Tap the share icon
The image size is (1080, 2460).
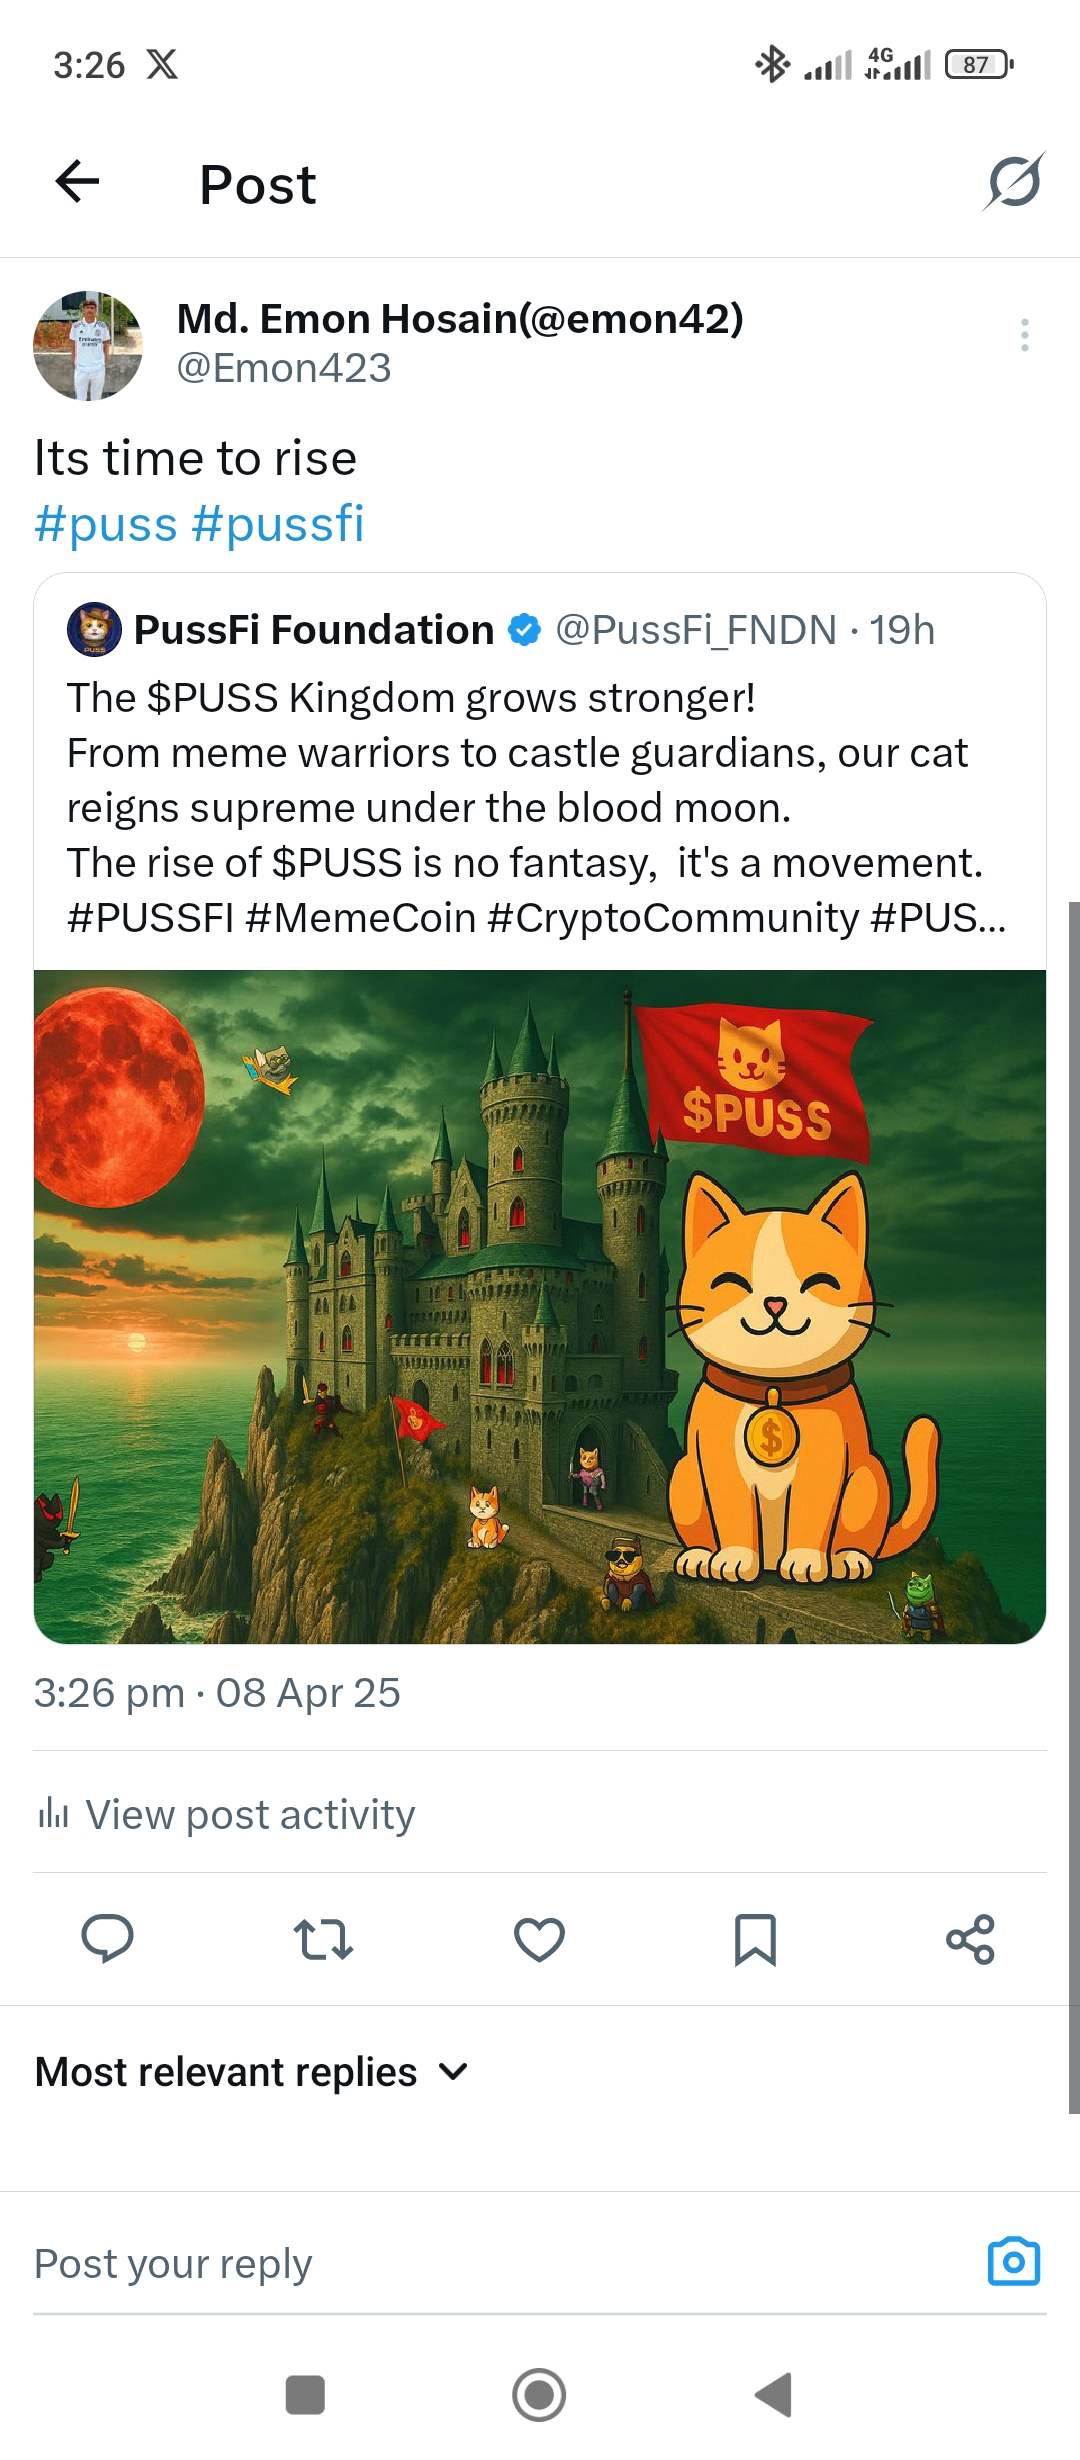tap(970, 1939)
